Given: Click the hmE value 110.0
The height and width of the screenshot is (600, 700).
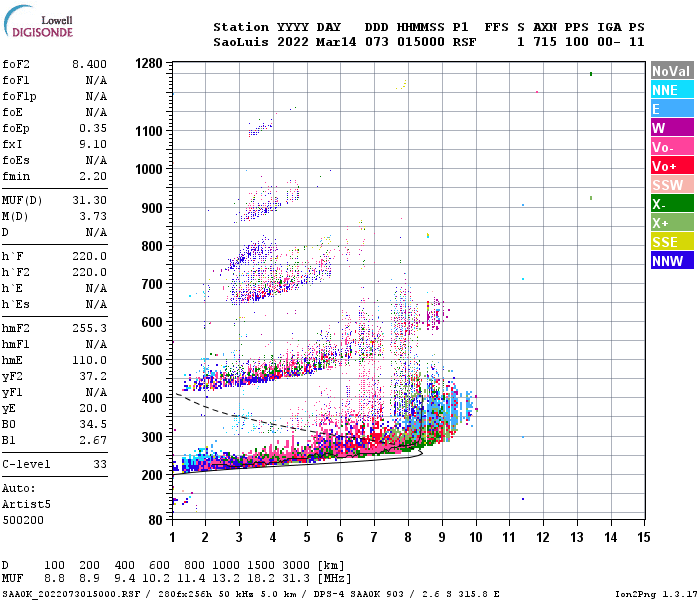Looking at the screenshot, I should (x=90, y=360).
